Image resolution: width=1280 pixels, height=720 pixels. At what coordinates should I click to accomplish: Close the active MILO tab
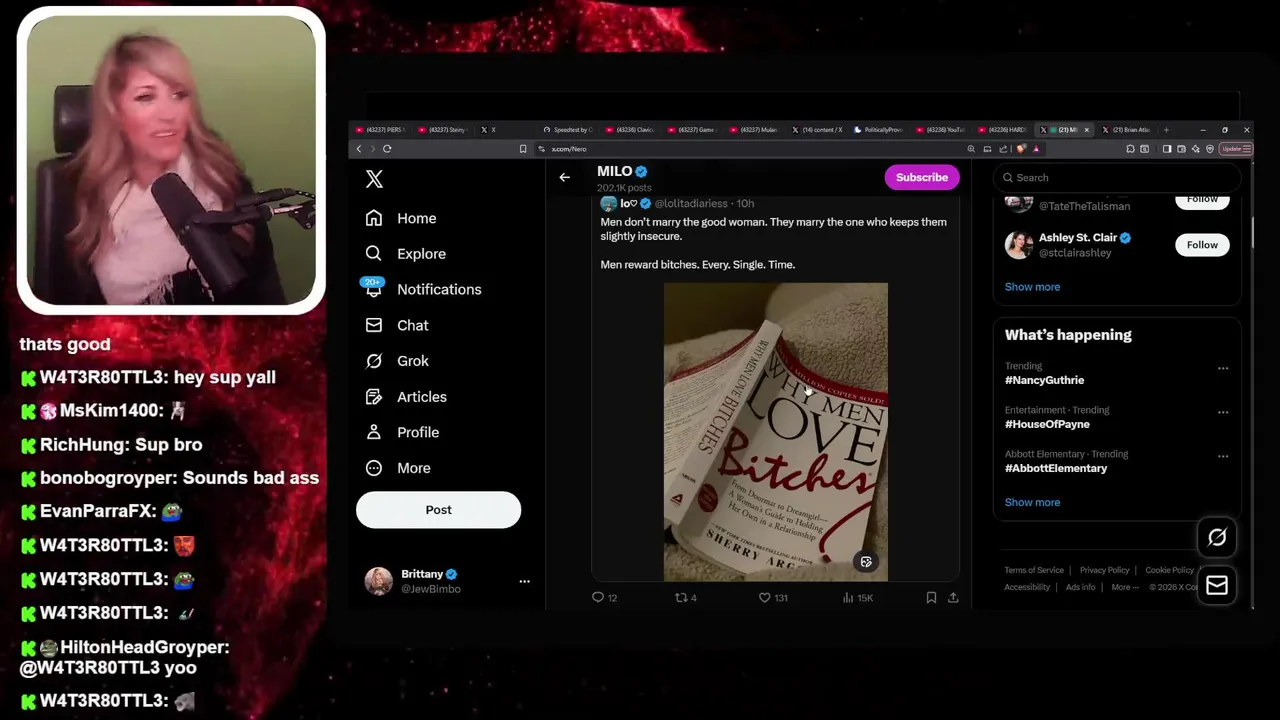[x=1087, y=130]
